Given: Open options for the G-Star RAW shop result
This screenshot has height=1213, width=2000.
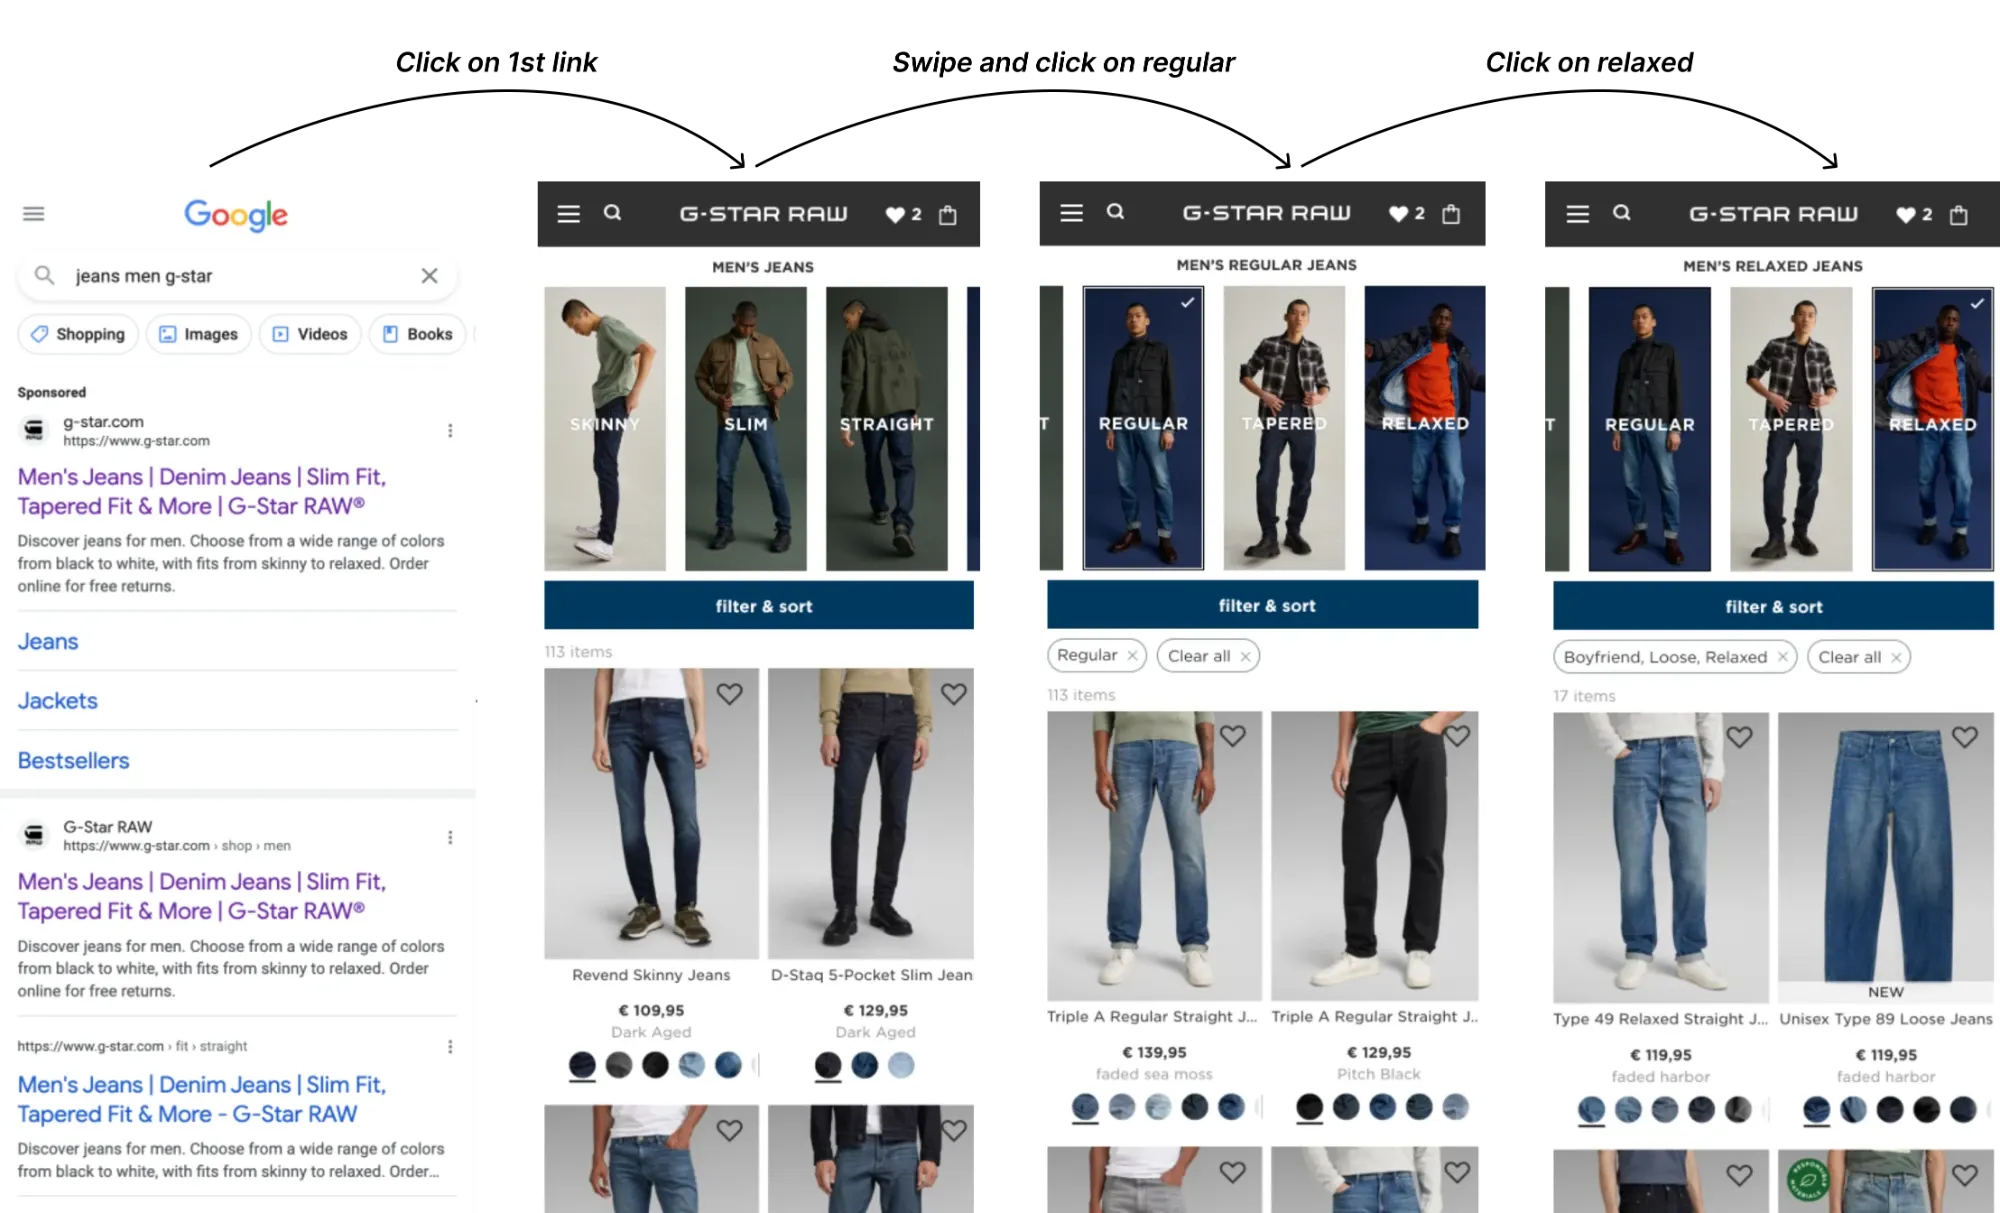Looking at the screenshot, I should (450, 837).
